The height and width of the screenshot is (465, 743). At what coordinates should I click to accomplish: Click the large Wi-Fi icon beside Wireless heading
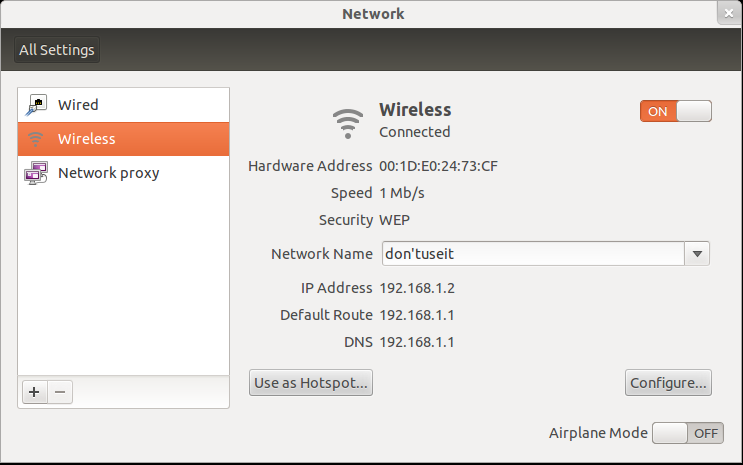click(x=348, y=121)
